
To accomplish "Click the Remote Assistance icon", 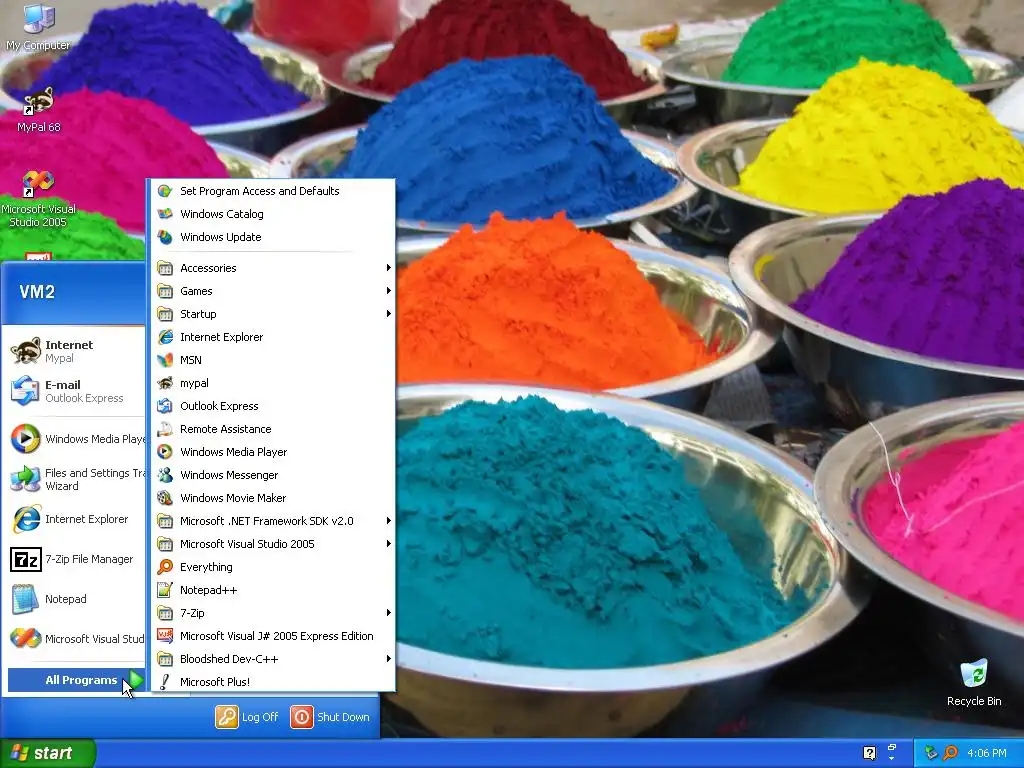I will point(165,429).
